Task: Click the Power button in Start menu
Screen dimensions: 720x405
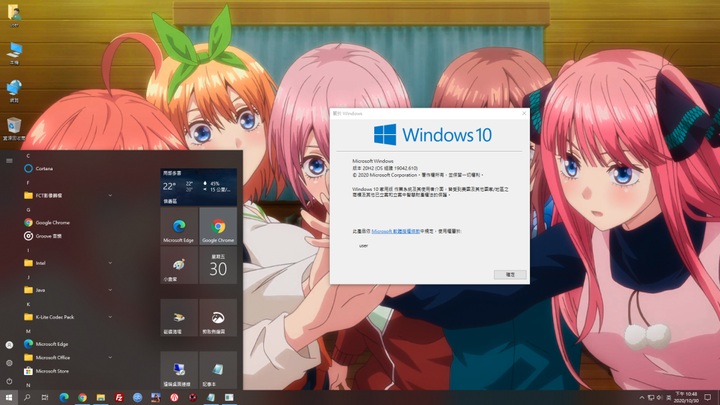Action: [9, 381]
